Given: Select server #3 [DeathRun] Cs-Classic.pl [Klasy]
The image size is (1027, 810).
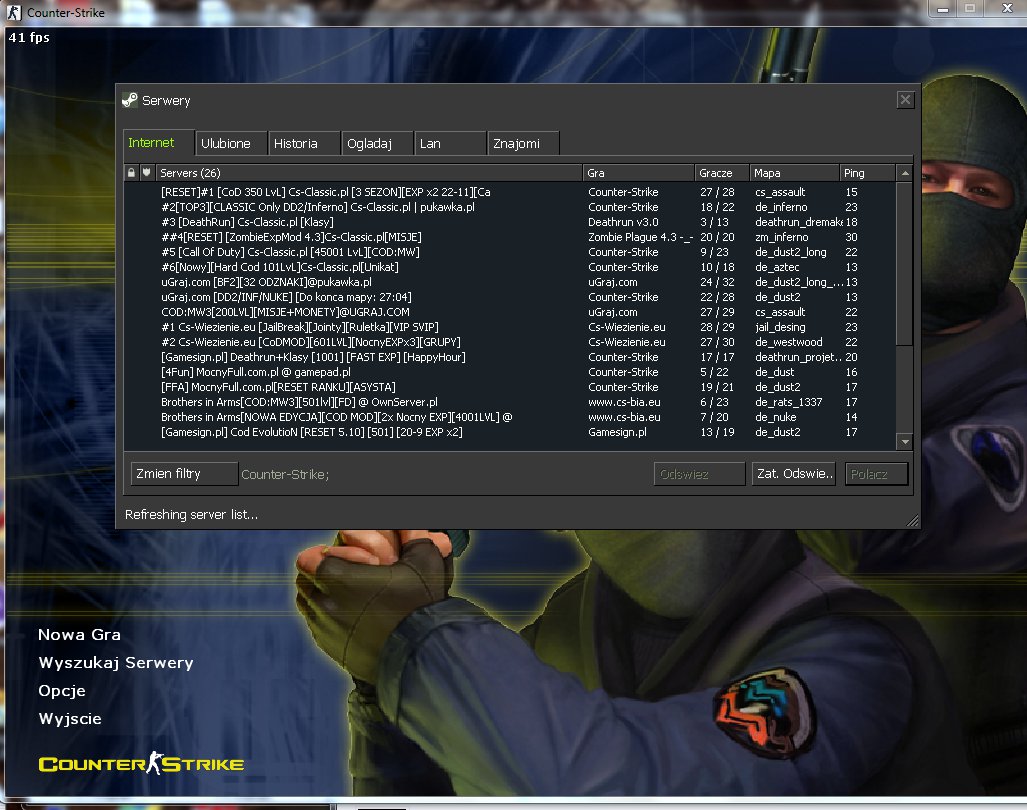Looking at the screenshot, I should click(510, 222).
